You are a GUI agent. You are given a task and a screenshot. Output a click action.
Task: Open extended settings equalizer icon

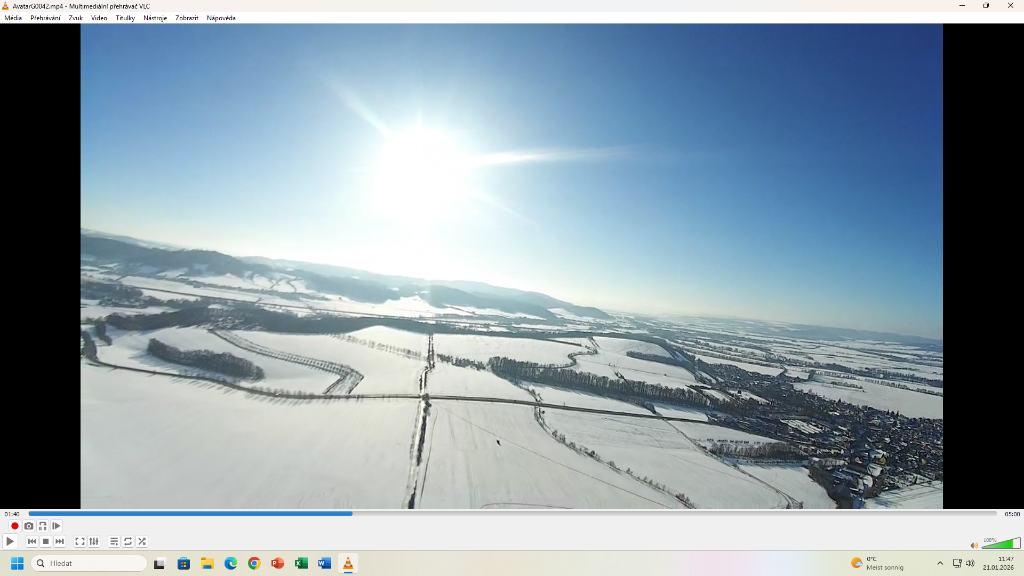tap(94, 541)
